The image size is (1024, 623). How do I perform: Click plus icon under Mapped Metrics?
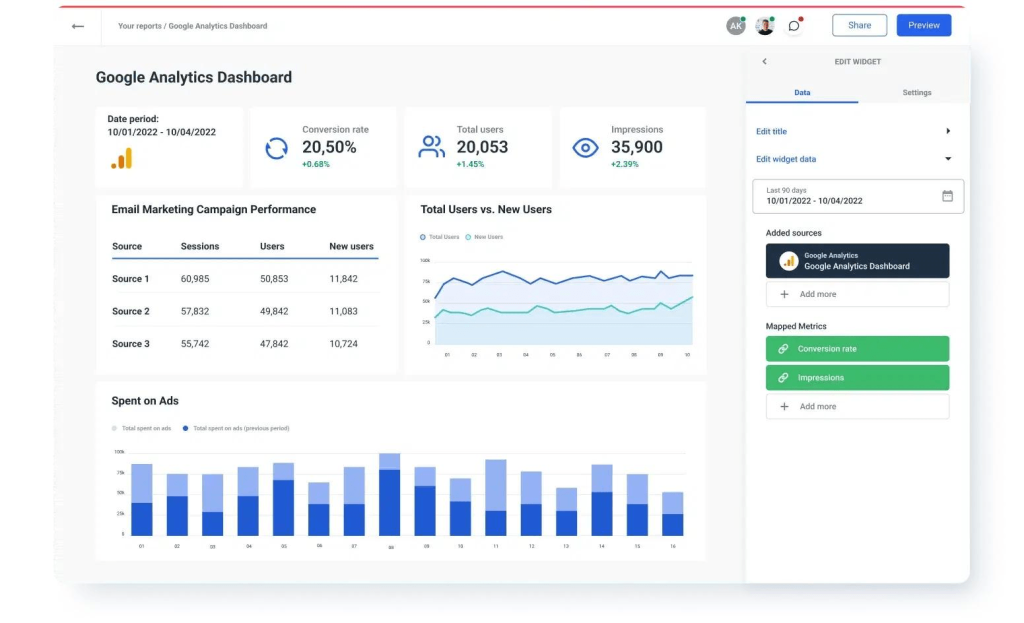[784, 406]
